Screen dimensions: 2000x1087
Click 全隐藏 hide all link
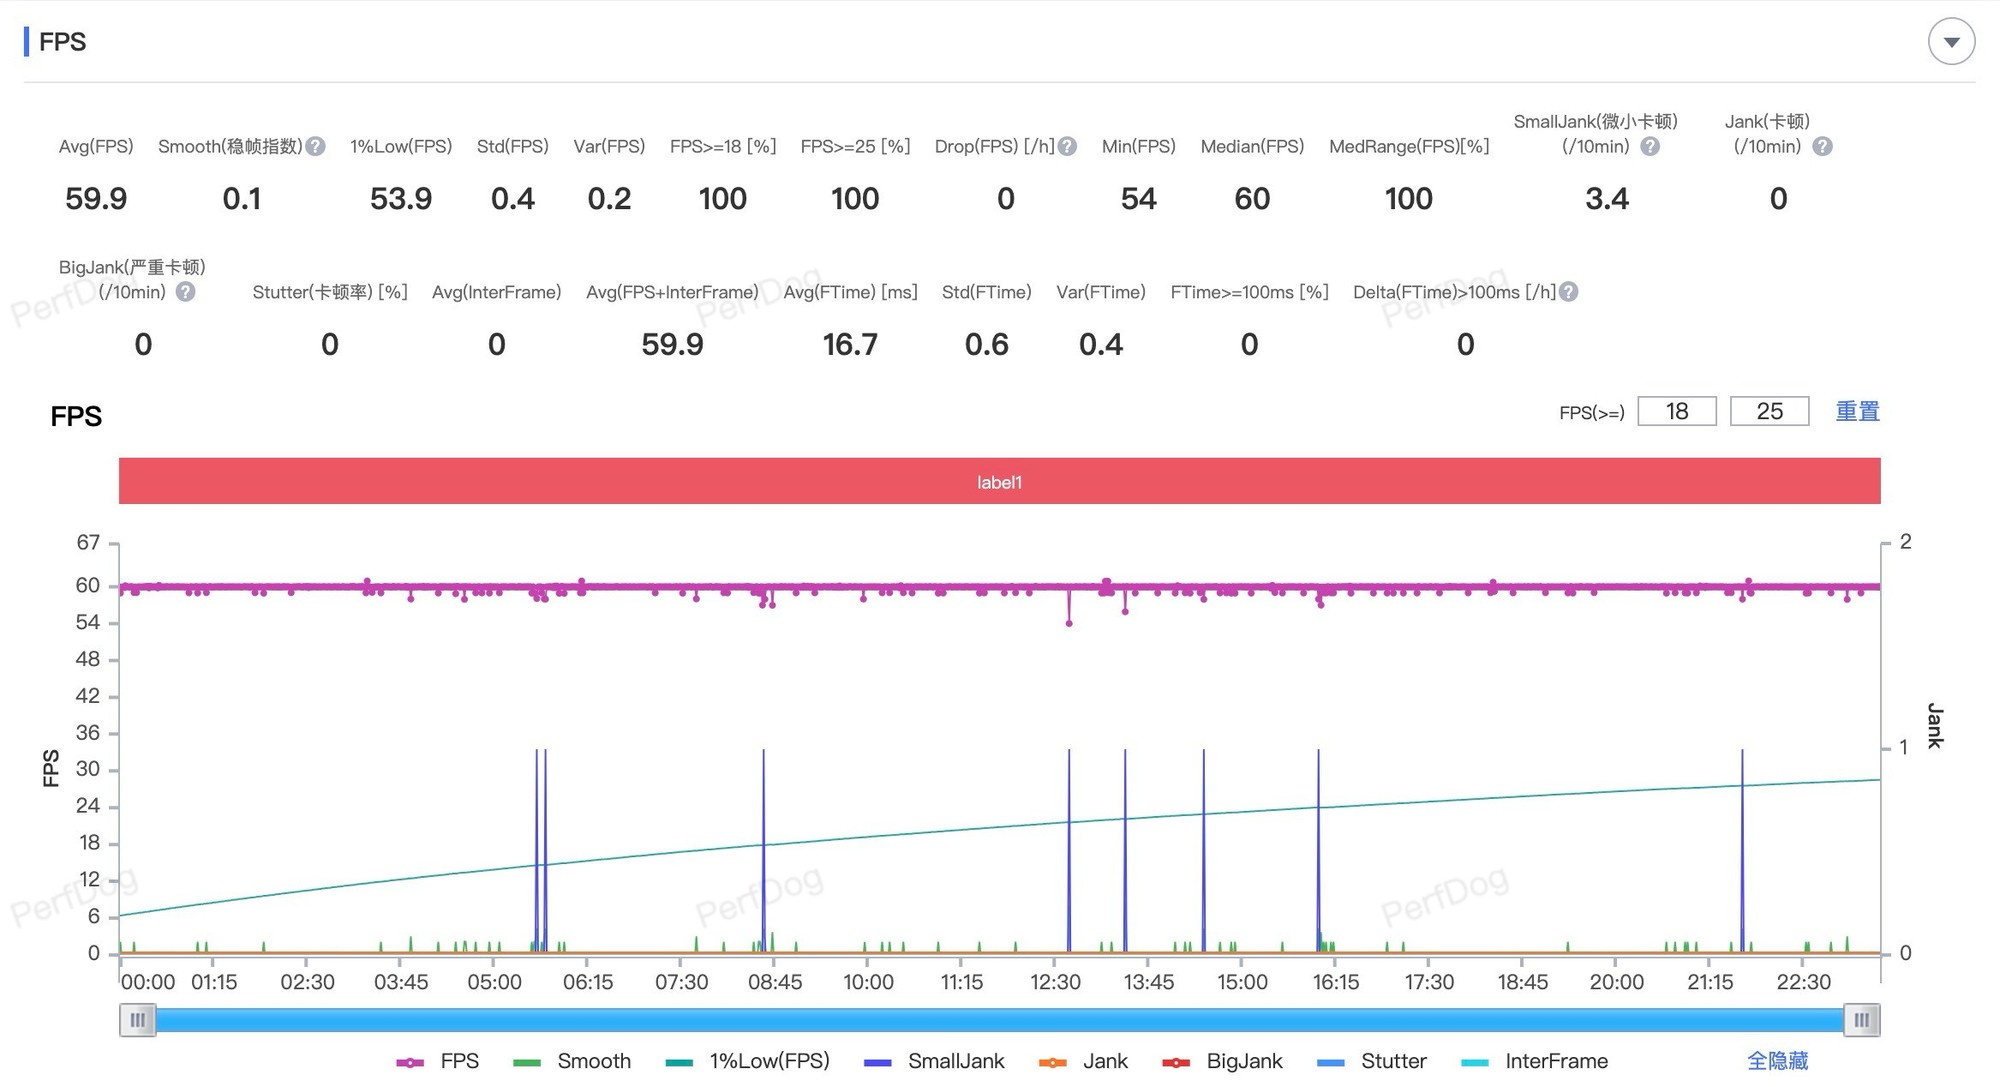(x=1777, y=1061)
